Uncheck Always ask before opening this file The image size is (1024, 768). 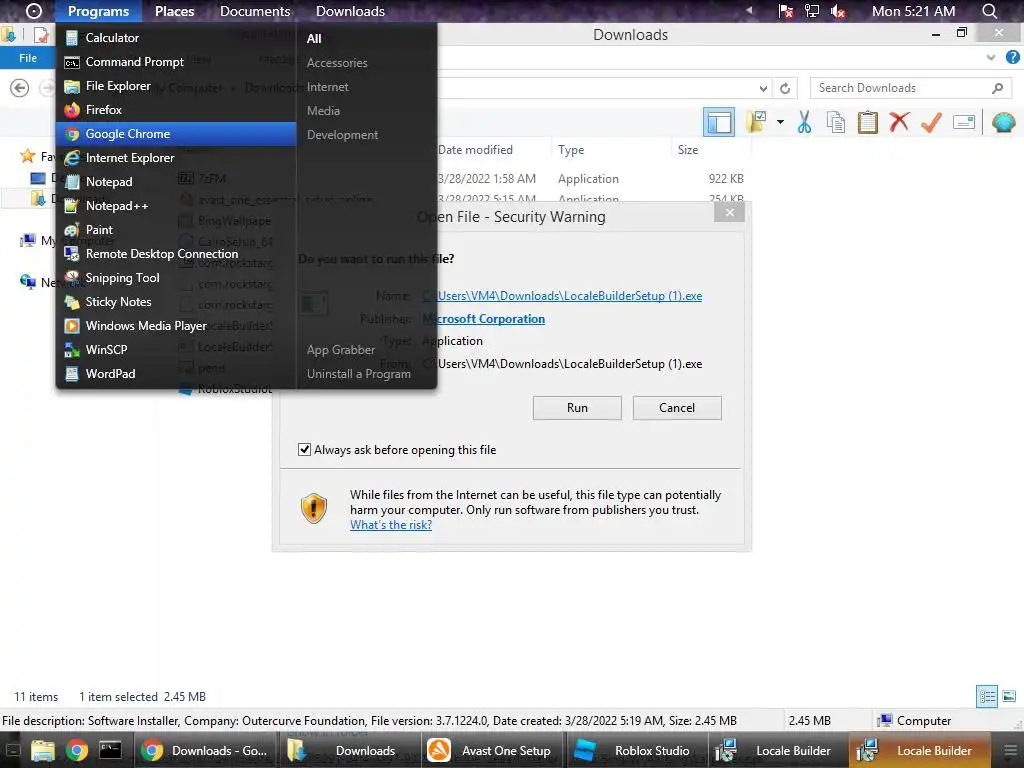coord(304,449)
